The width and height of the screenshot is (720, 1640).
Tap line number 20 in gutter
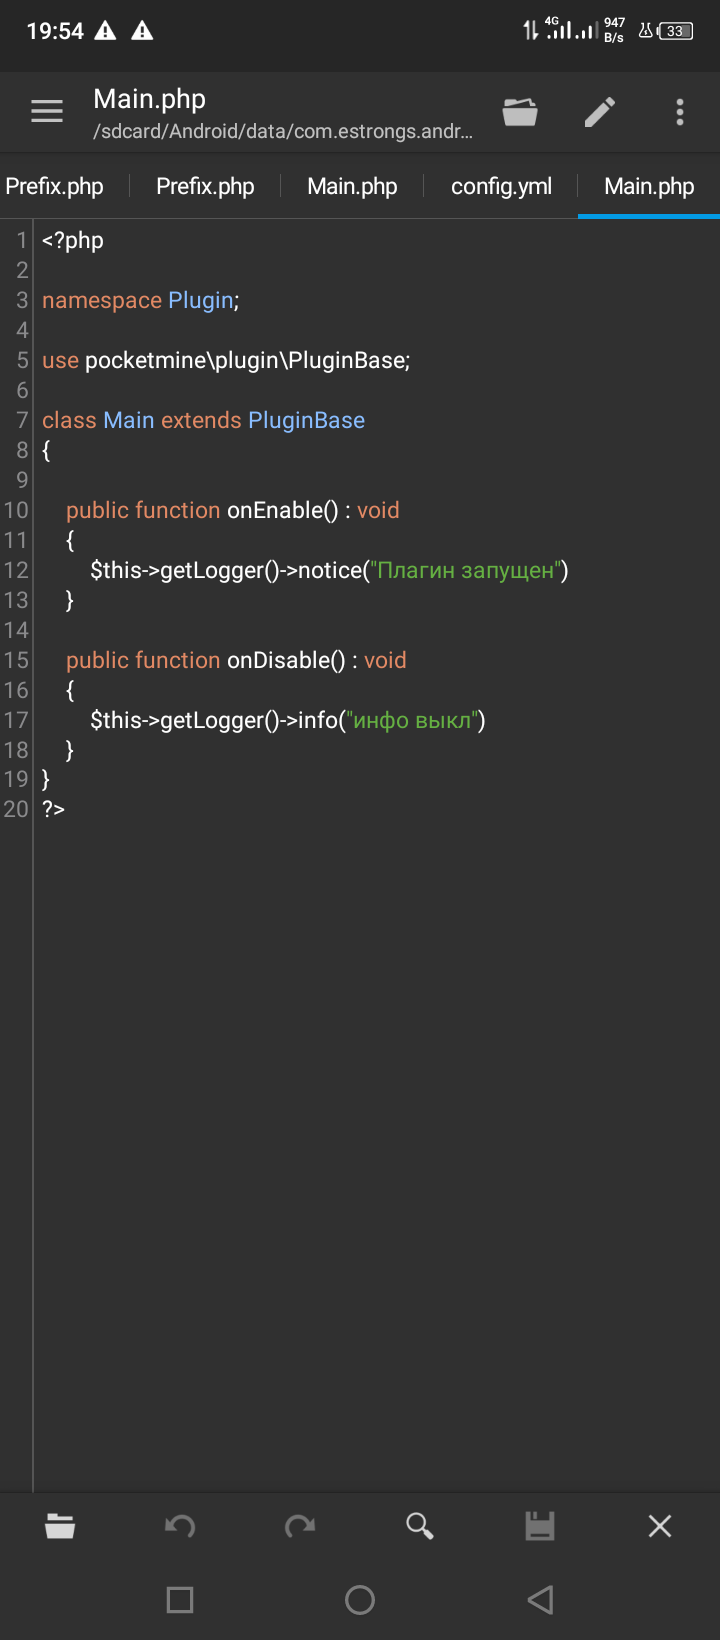point(16,808)
